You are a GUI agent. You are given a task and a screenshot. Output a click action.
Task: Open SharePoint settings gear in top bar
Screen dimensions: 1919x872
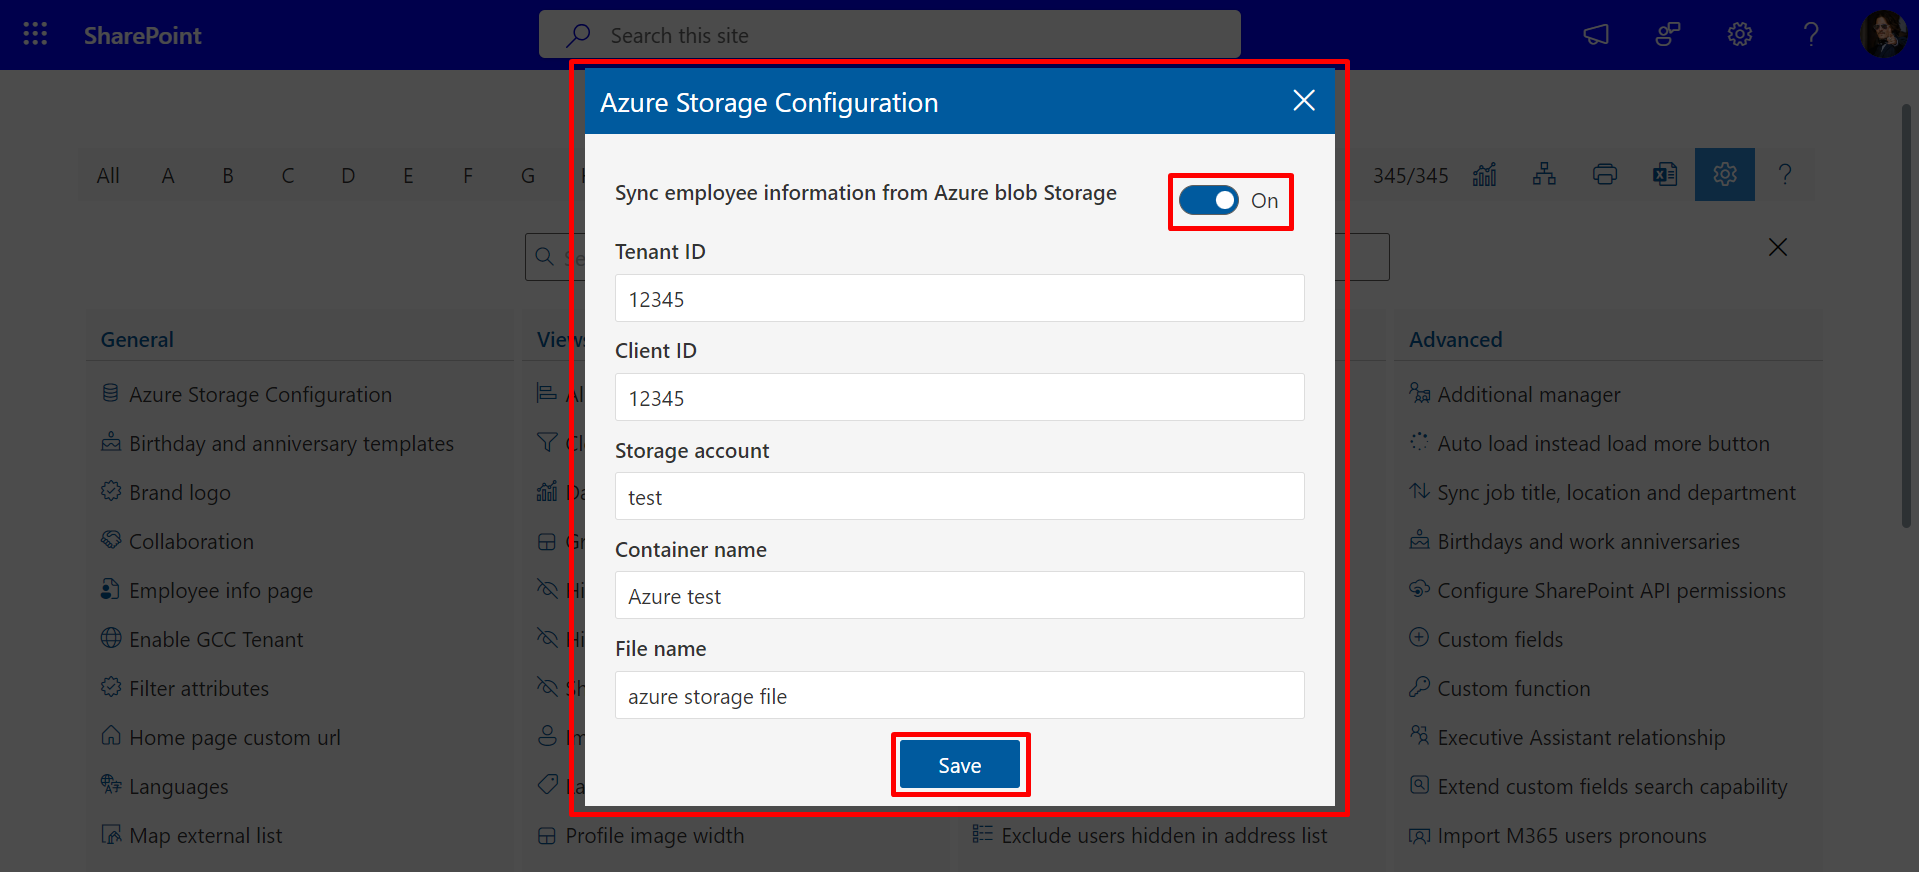click(x=1740, y=35)
